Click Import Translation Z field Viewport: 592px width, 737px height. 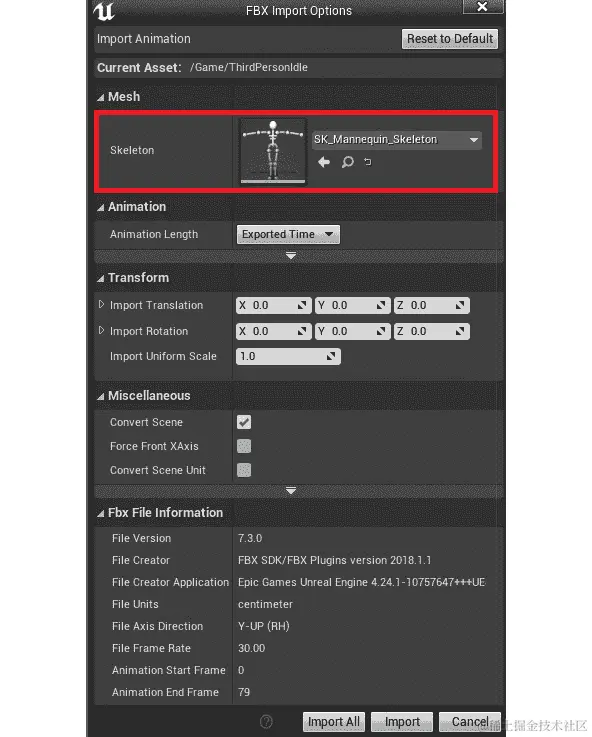[431, 306]
